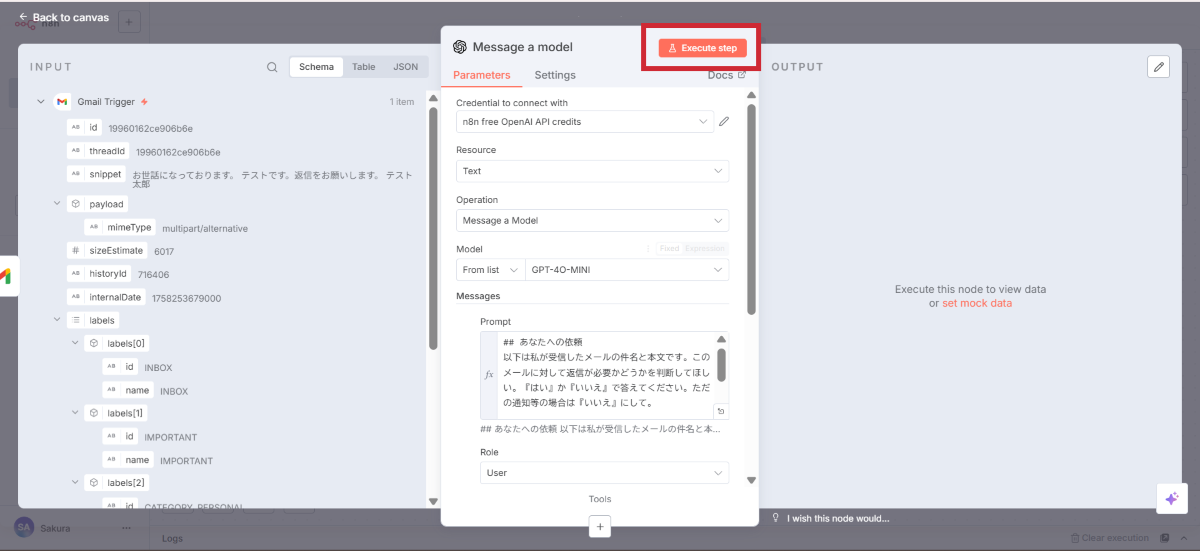Click the edit output pencil icon
The width and height of the screenshot is (1200, 551).
1158,67
